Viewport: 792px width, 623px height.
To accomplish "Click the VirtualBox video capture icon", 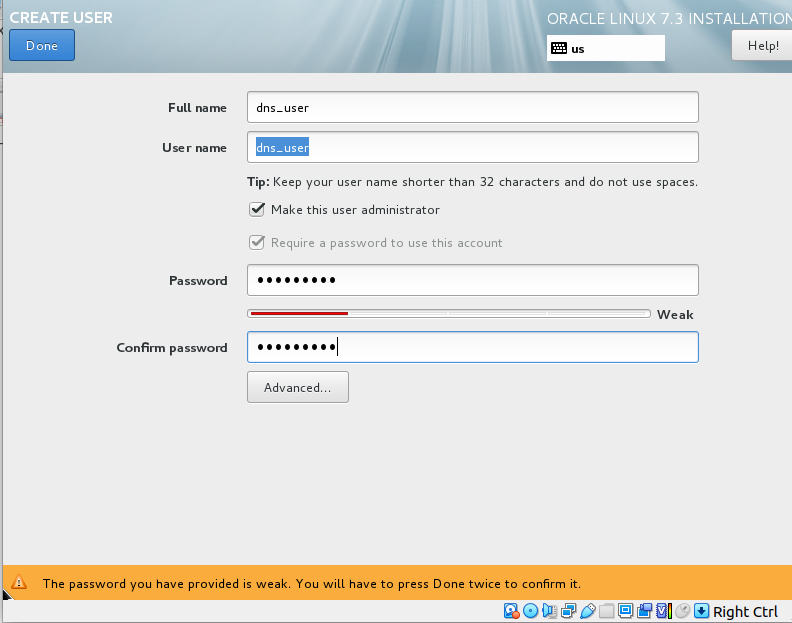I will (x=645, y=611).
